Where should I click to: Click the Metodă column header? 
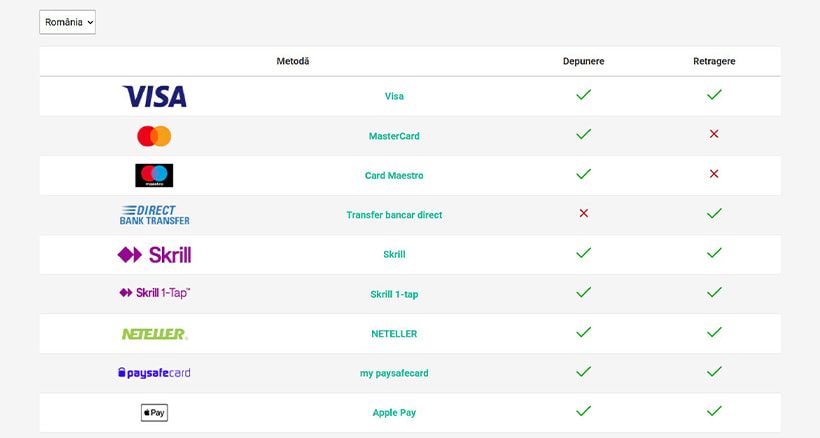point(293,61)
